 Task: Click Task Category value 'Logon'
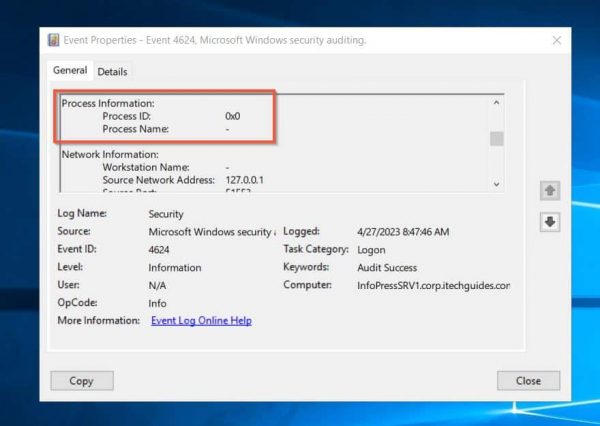point(371,250)
